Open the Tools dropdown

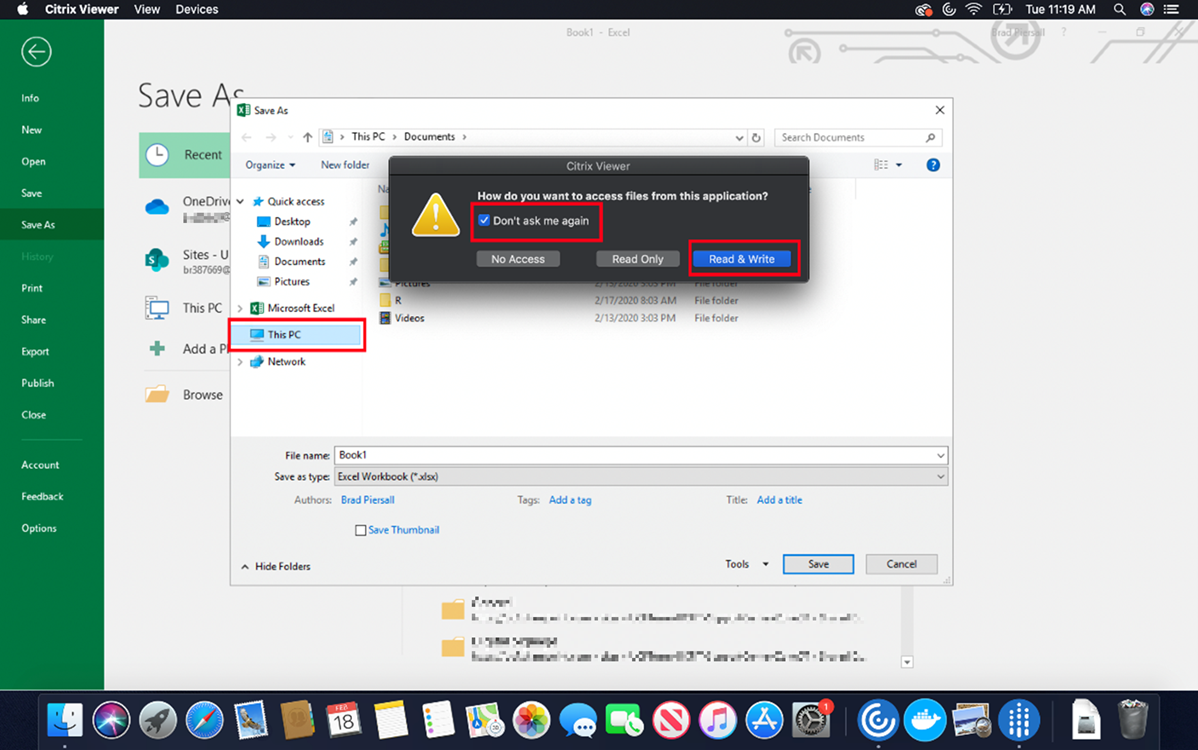(746, 564)
